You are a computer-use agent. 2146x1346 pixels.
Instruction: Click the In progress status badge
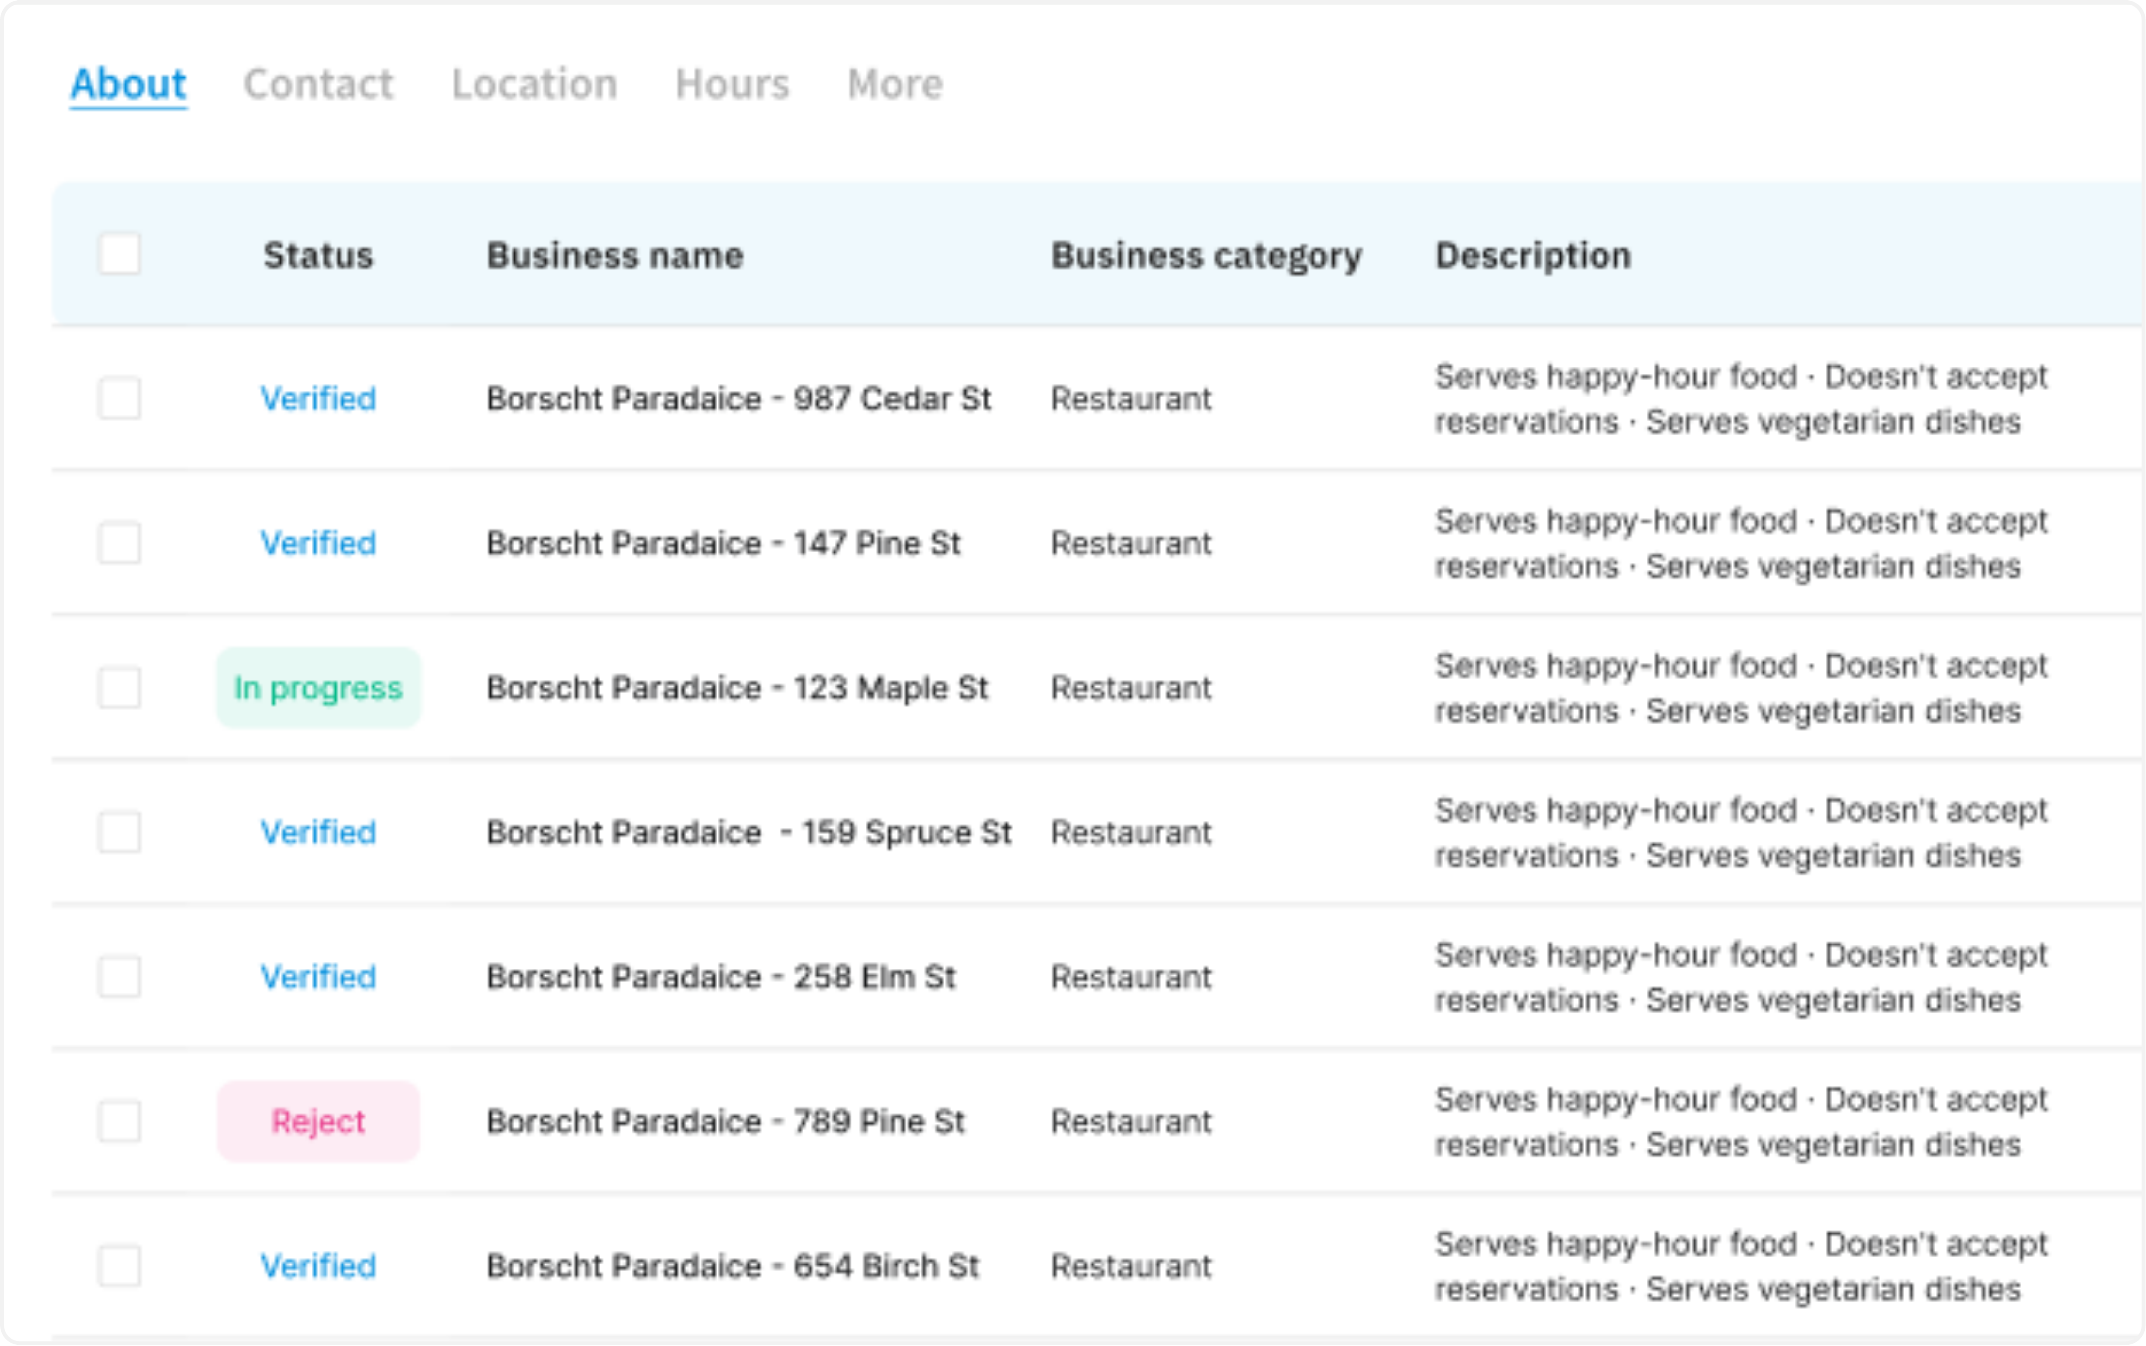(318, 688)
